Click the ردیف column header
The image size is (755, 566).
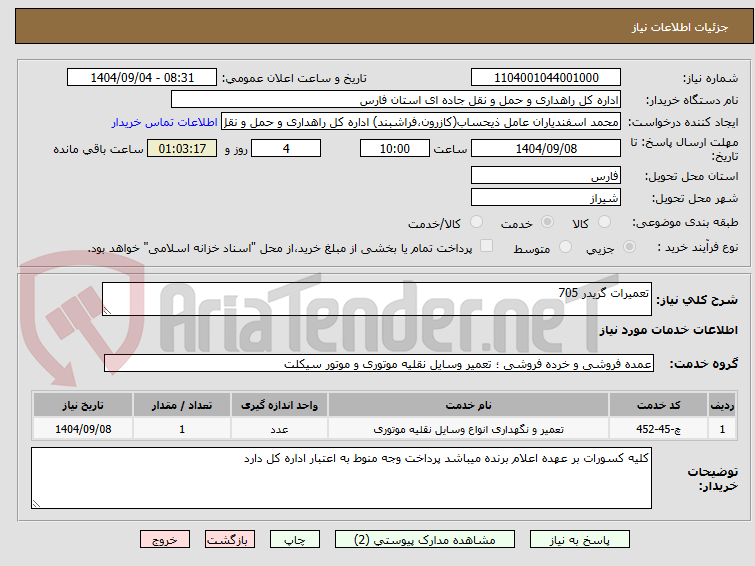click(722, 405)
